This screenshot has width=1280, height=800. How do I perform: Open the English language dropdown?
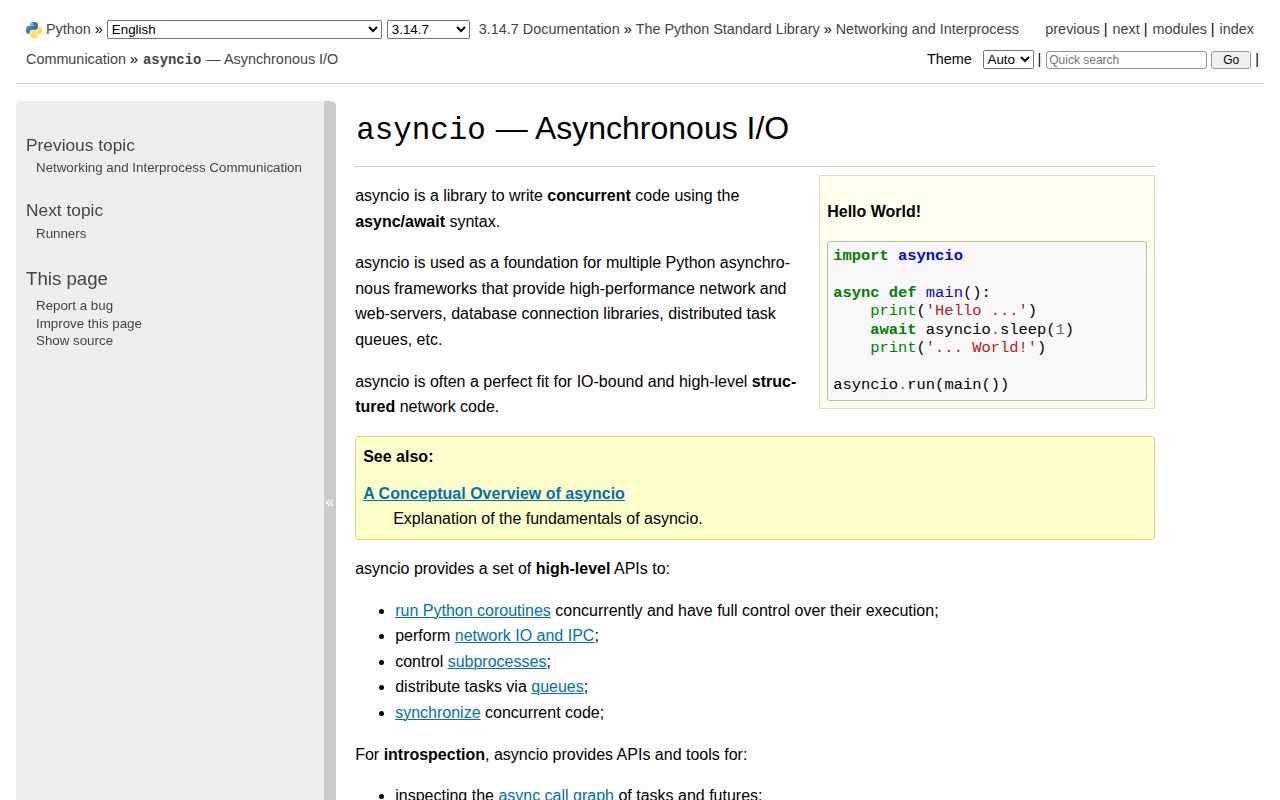click(244, 30)
